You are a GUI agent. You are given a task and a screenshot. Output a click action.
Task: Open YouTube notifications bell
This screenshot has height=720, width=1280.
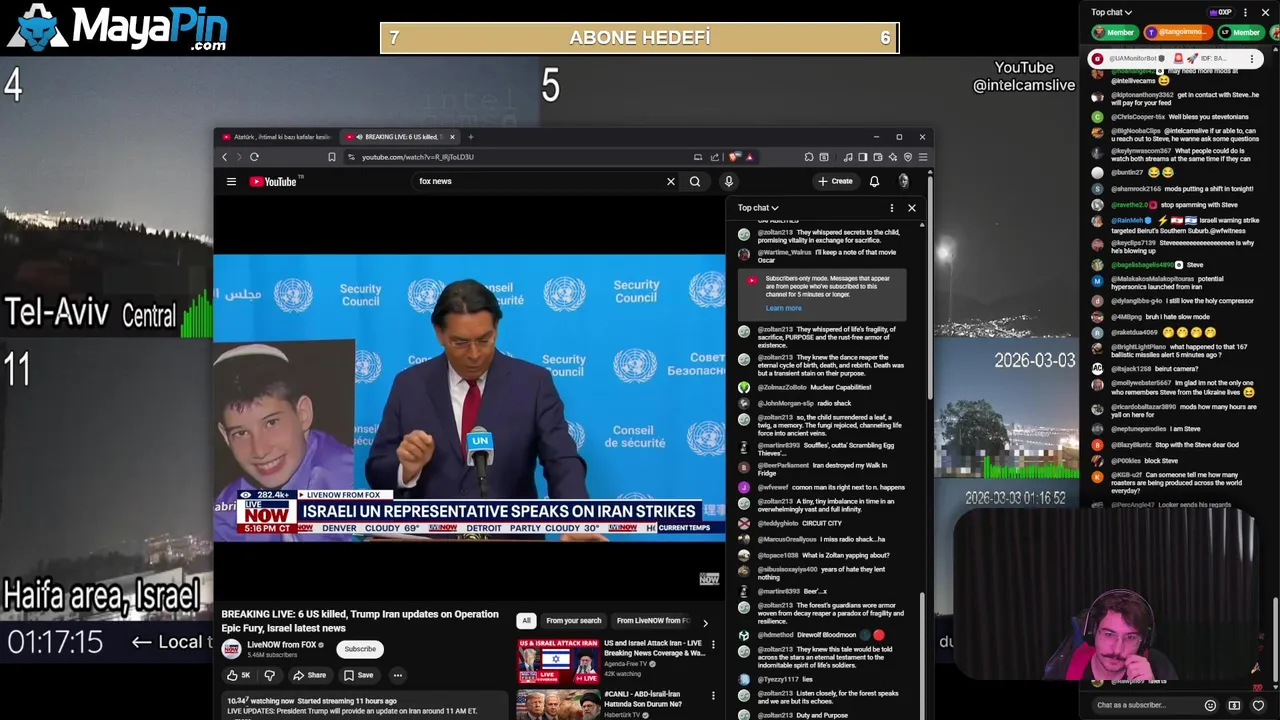874,181
